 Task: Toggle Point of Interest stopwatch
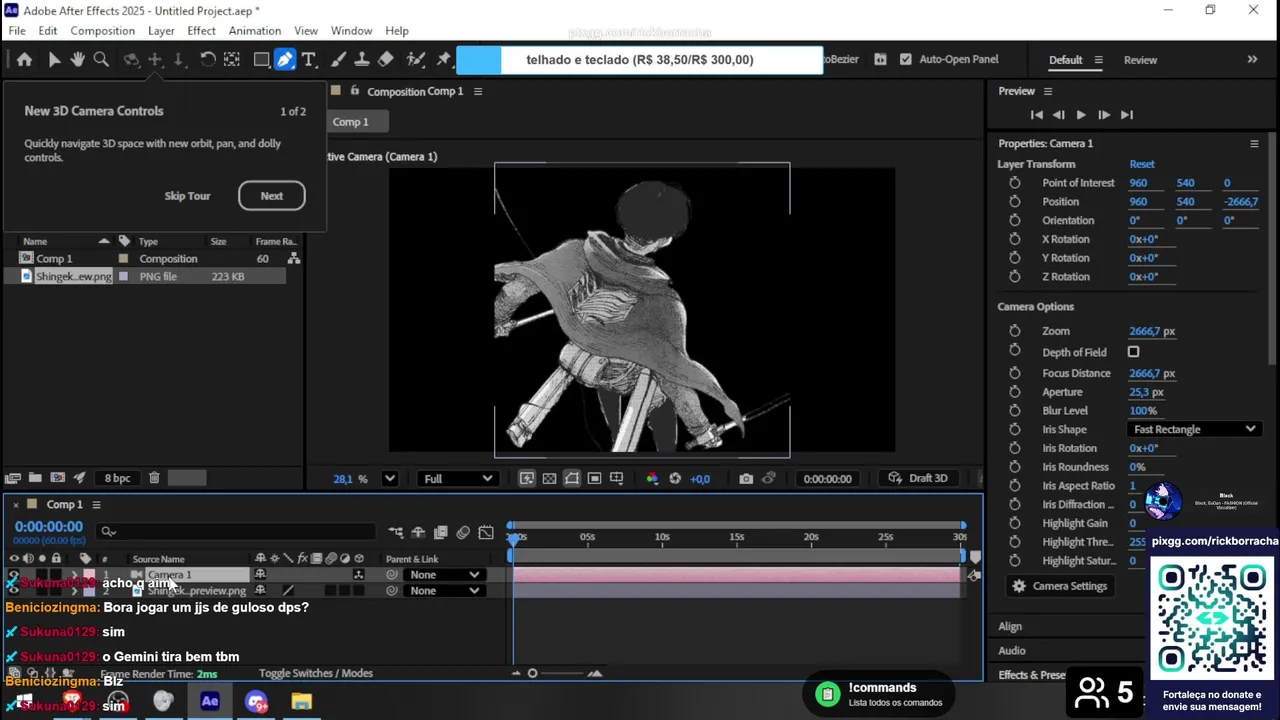(1015, 183)
